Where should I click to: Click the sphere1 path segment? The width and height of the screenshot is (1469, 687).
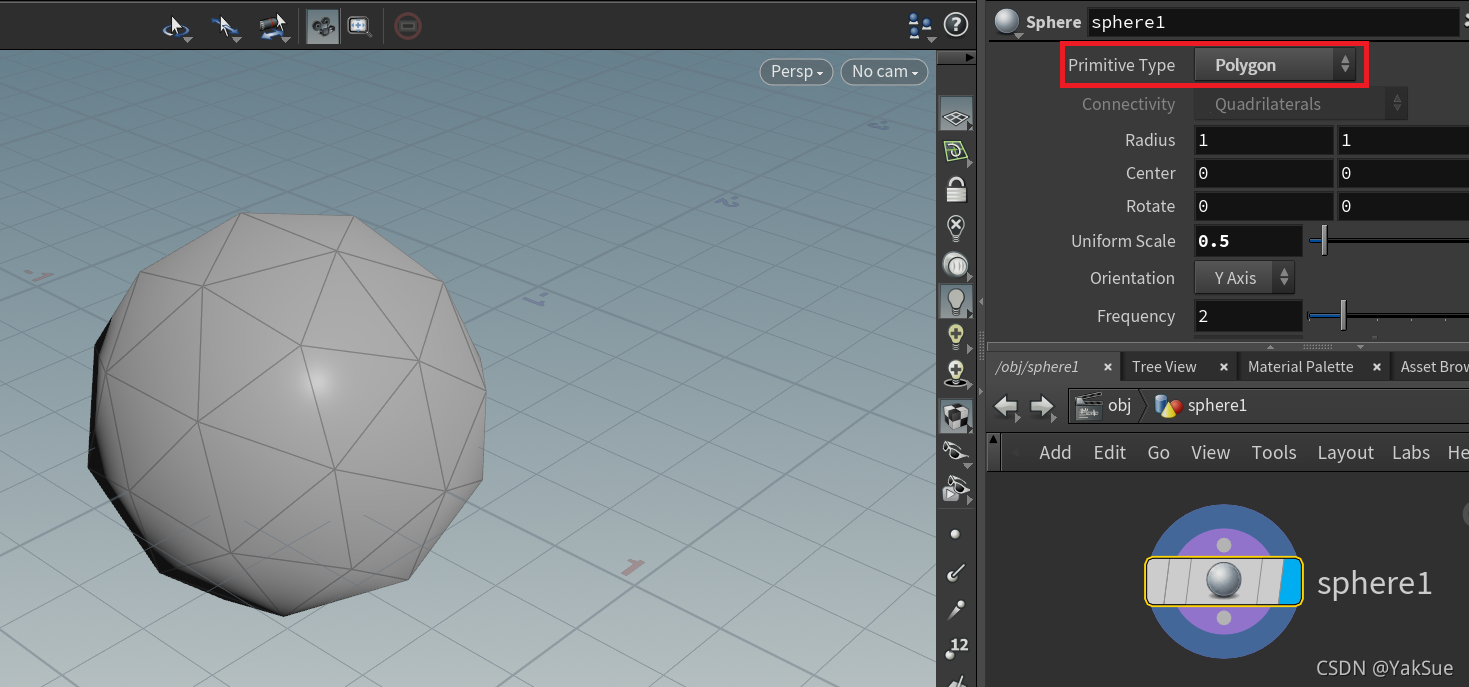pyautogui.click(x=1201, y=406)
